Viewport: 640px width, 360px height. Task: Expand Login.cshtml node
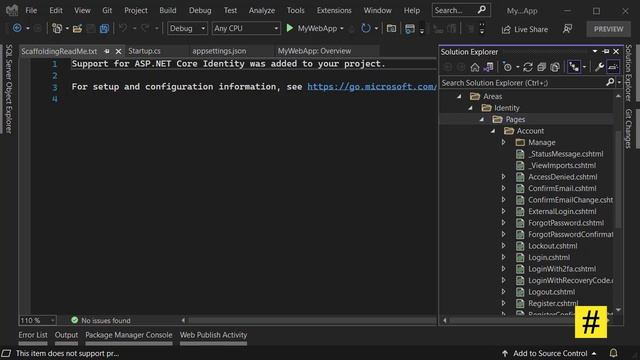point(504,257)
